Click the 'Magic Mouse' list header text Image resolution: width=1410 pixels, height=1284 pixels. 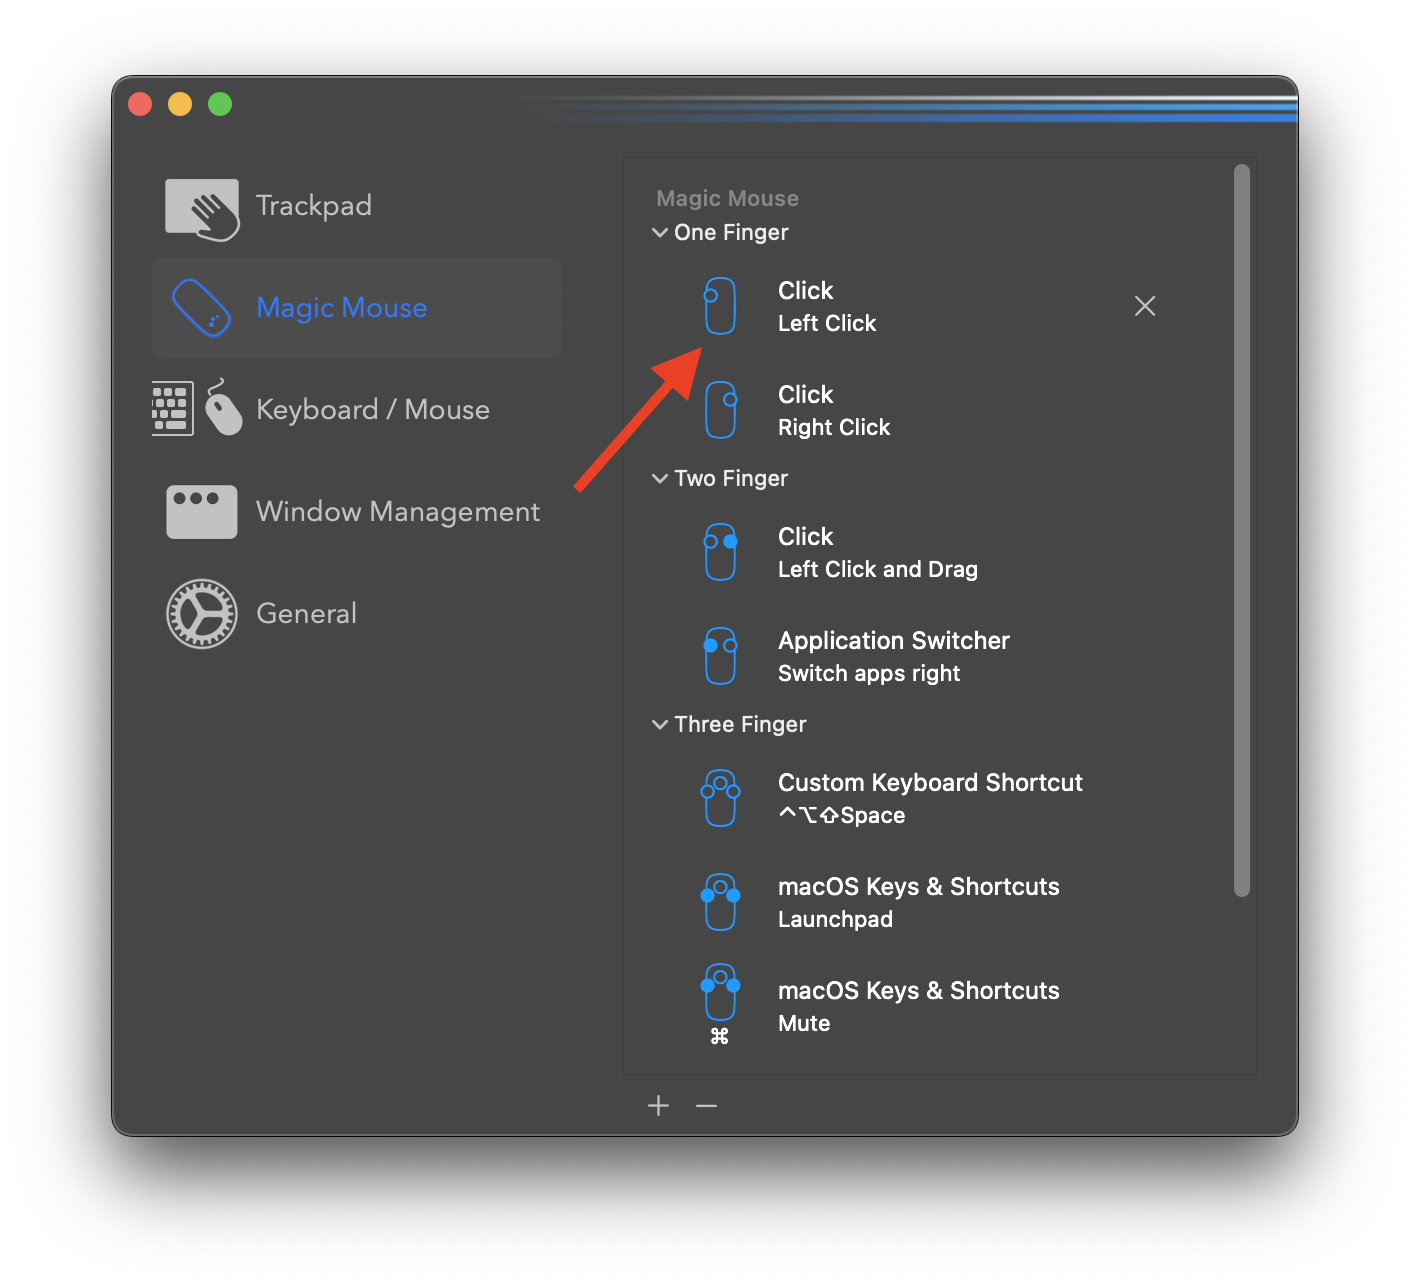727,199
